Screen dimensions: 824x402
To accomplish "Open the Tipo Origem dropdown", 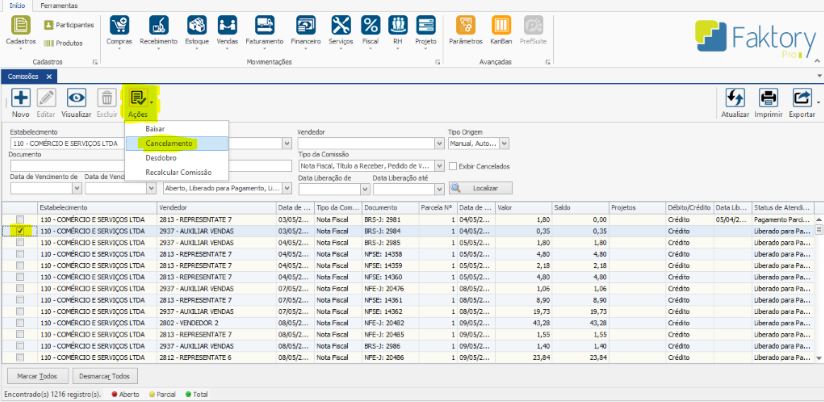I will (503, 143).
